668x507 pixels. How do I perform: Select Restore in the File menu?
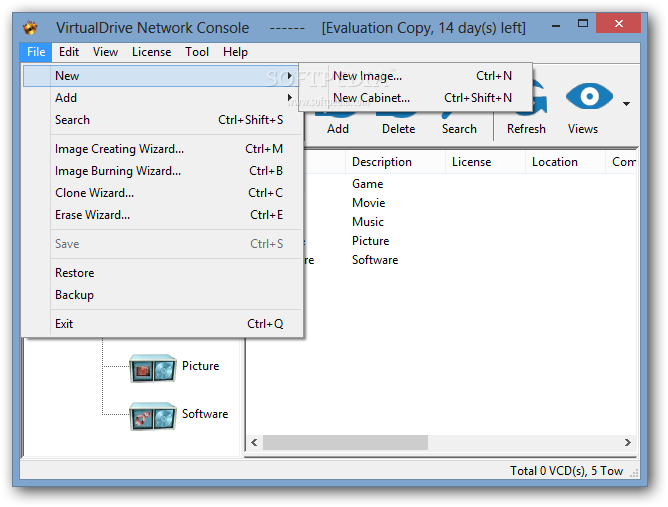pyautogui.click(x=163, y=273)
